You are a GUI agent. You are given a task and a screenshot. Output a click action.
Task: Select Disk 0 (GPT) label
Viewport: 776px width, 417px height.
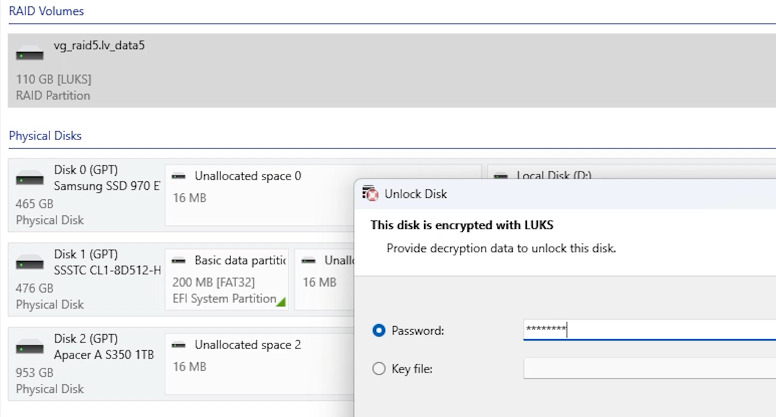[86, 170]
